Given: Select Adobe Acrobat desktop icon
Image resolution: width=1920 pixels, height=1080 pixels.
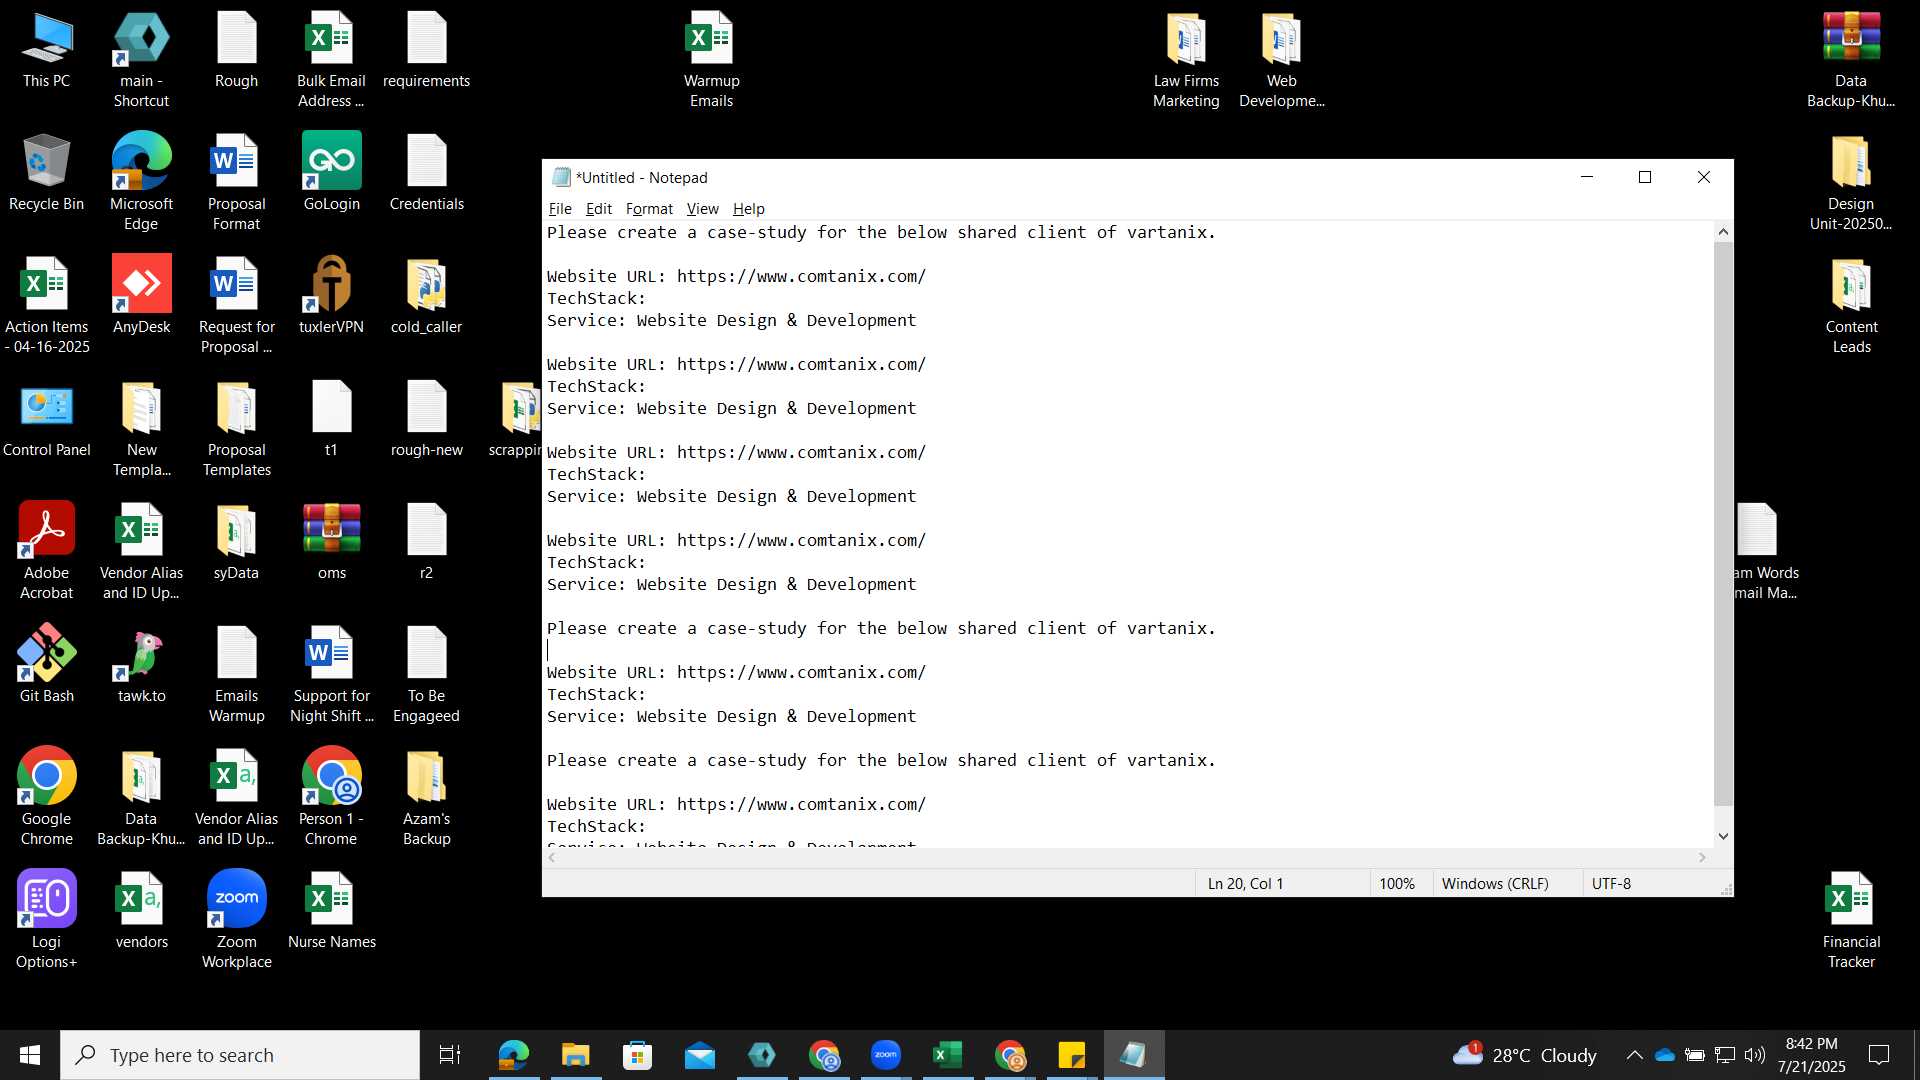Looking at the screenshot, I should click(x=46, y=551).
